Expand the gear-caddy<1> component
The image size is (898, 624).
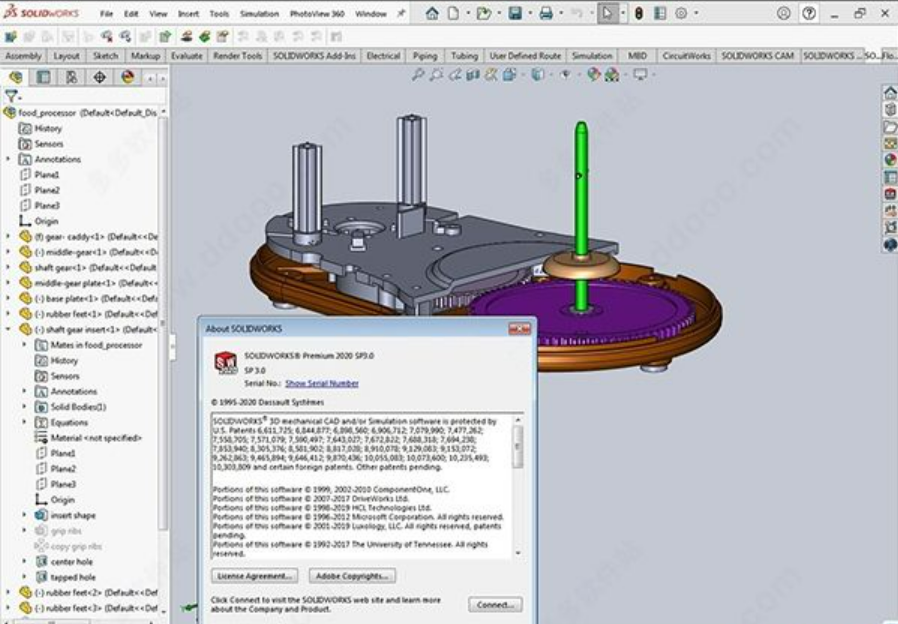(x=8, y=236)
